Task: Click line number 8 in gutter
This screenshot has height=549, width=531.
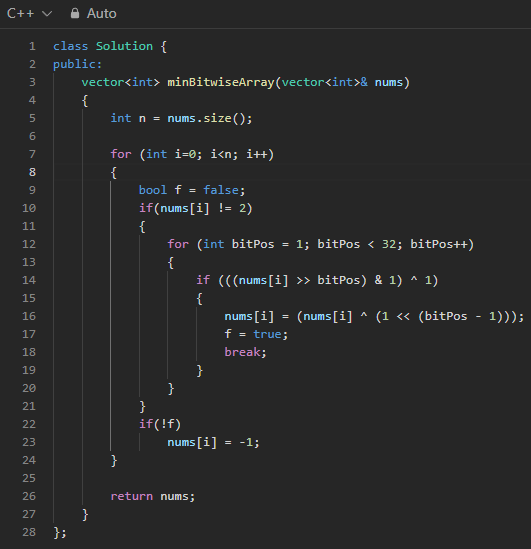Action: click(x=32, y=172)
